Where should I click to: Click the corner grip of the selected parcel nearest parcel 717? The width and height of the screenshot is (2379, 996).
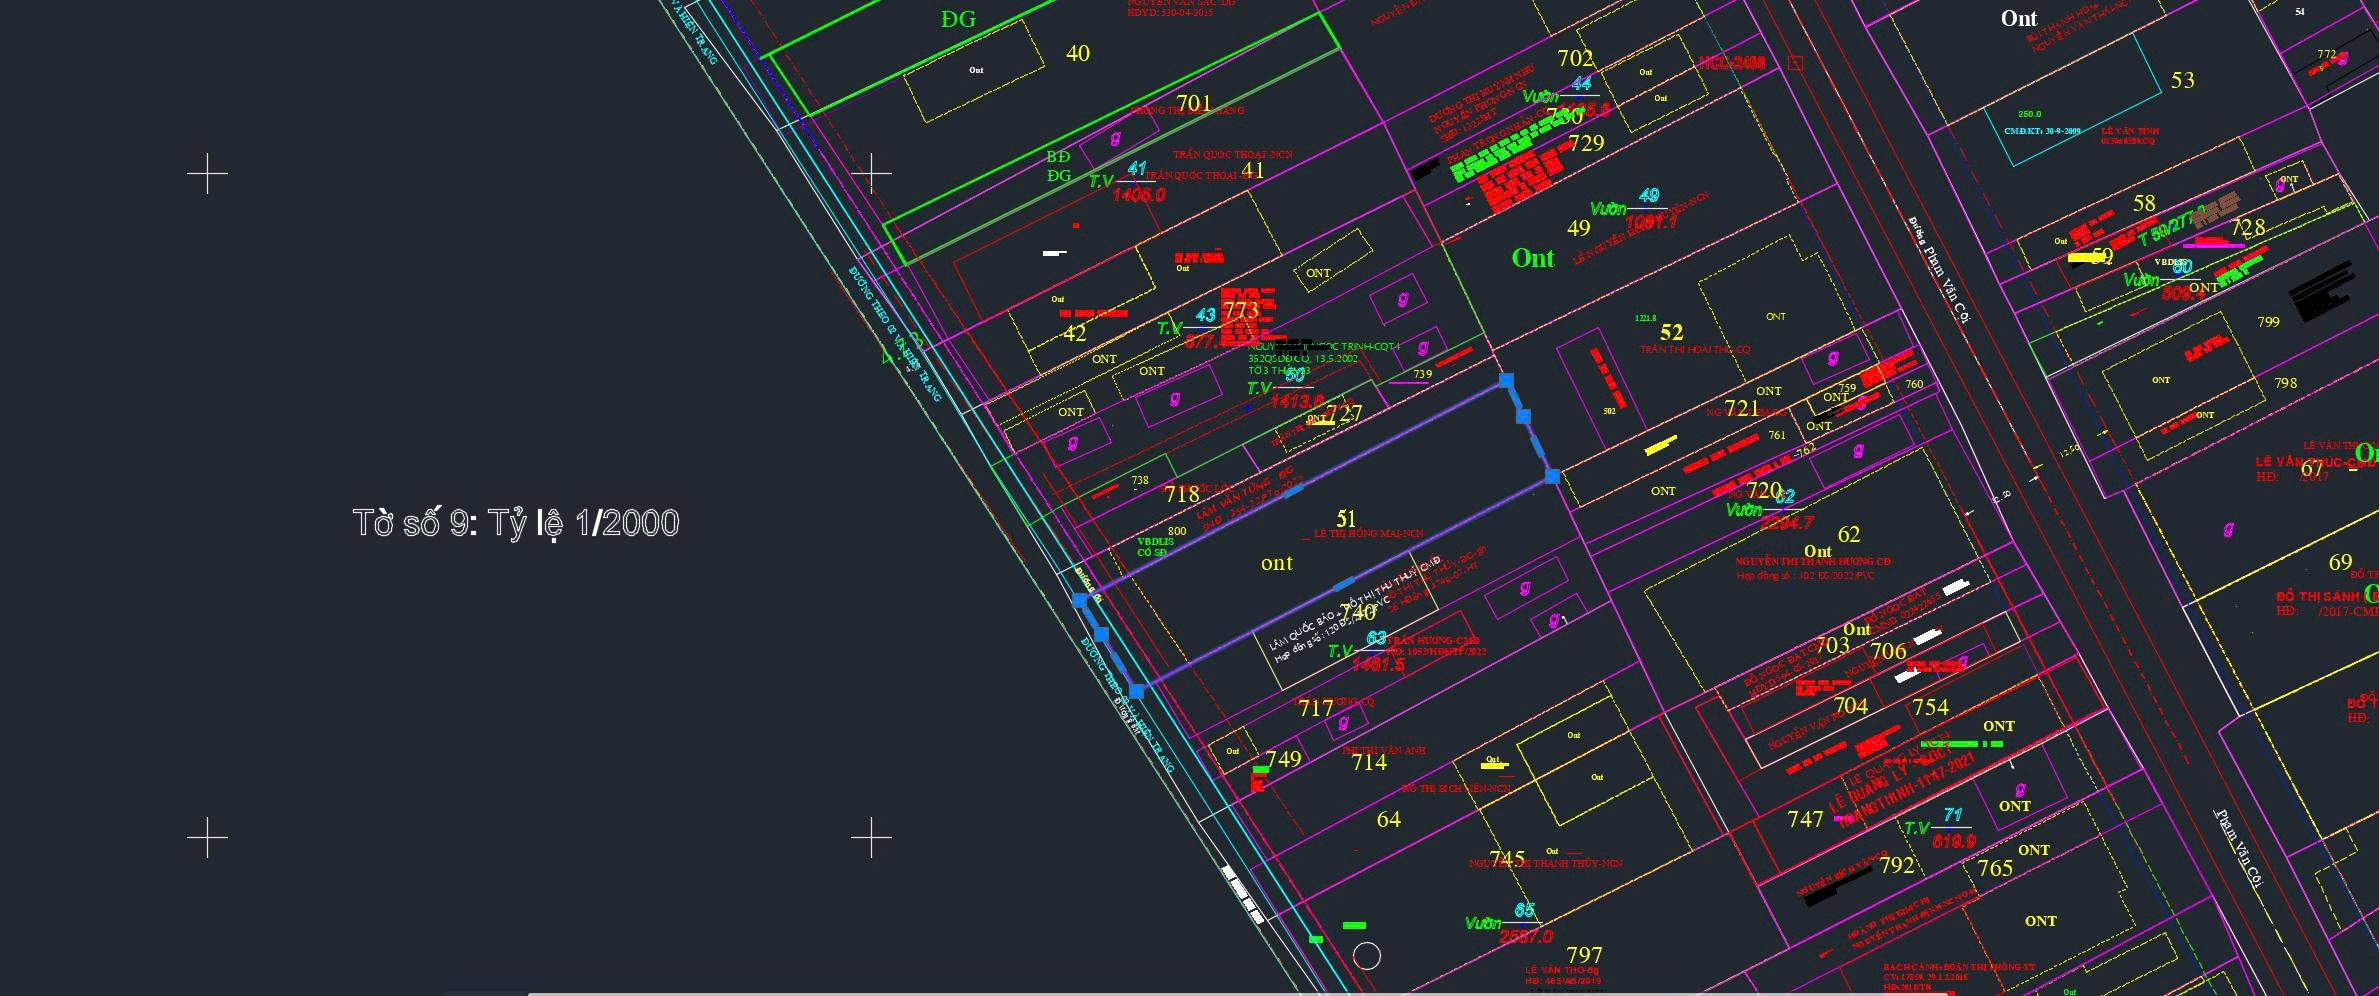tap(1137, 691)
